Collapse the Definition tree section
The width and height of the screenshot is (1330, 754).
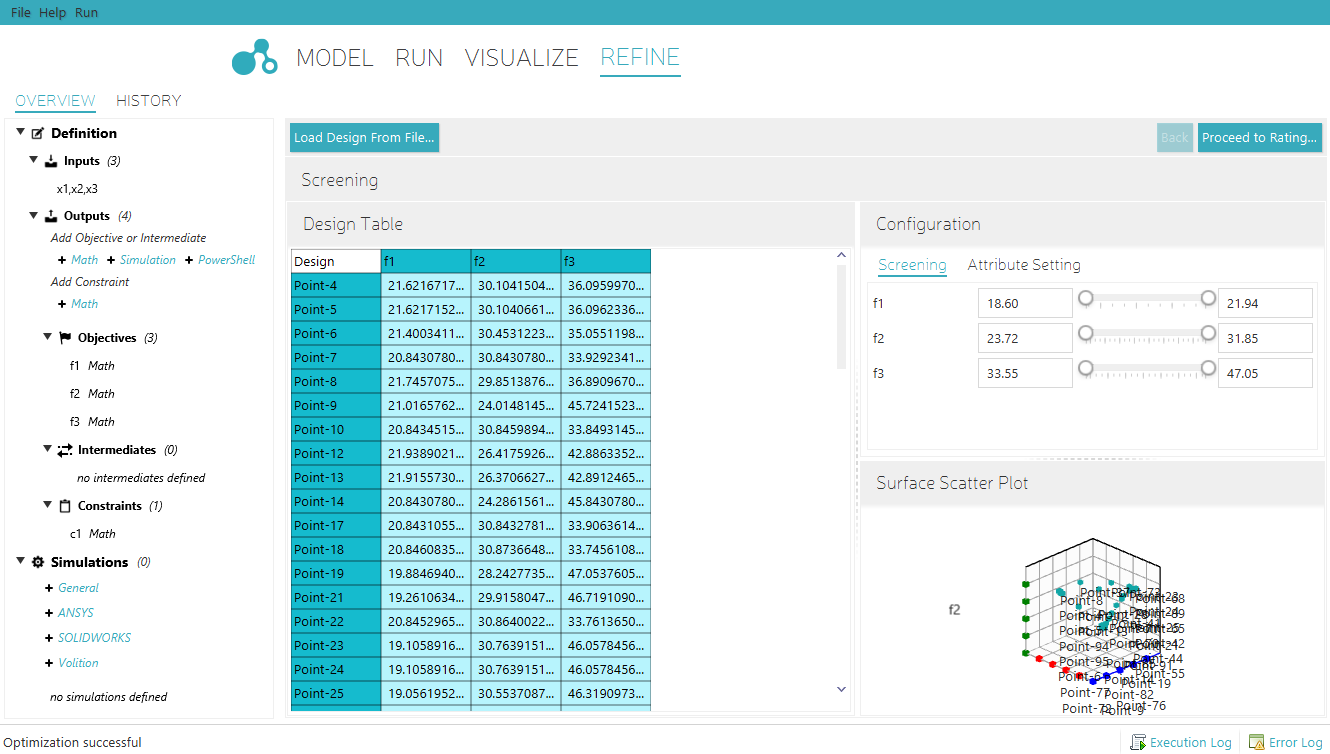[x=21, y=133]
